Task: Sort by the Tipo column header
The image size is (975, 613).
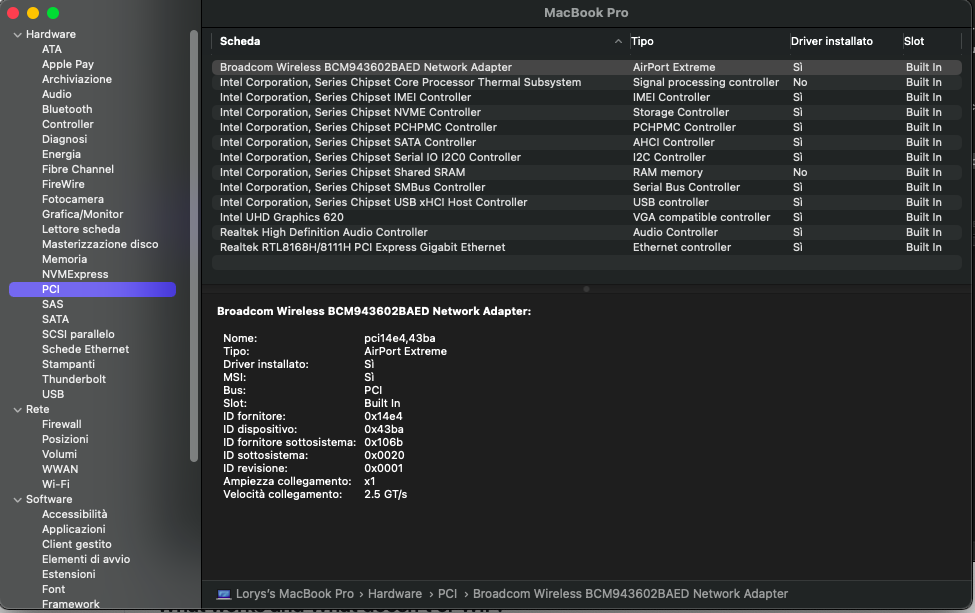Action: click(x=642, y=41)
